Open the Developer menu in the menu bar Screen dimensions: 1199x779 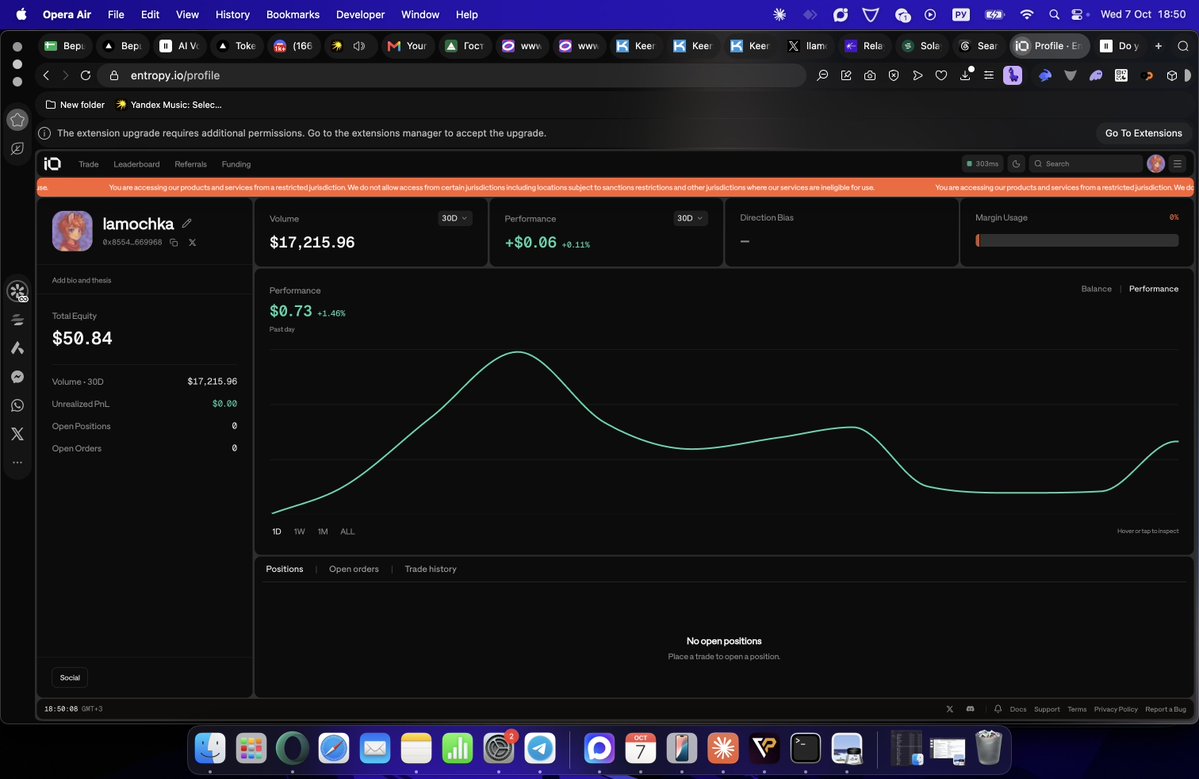click(360, 15)
